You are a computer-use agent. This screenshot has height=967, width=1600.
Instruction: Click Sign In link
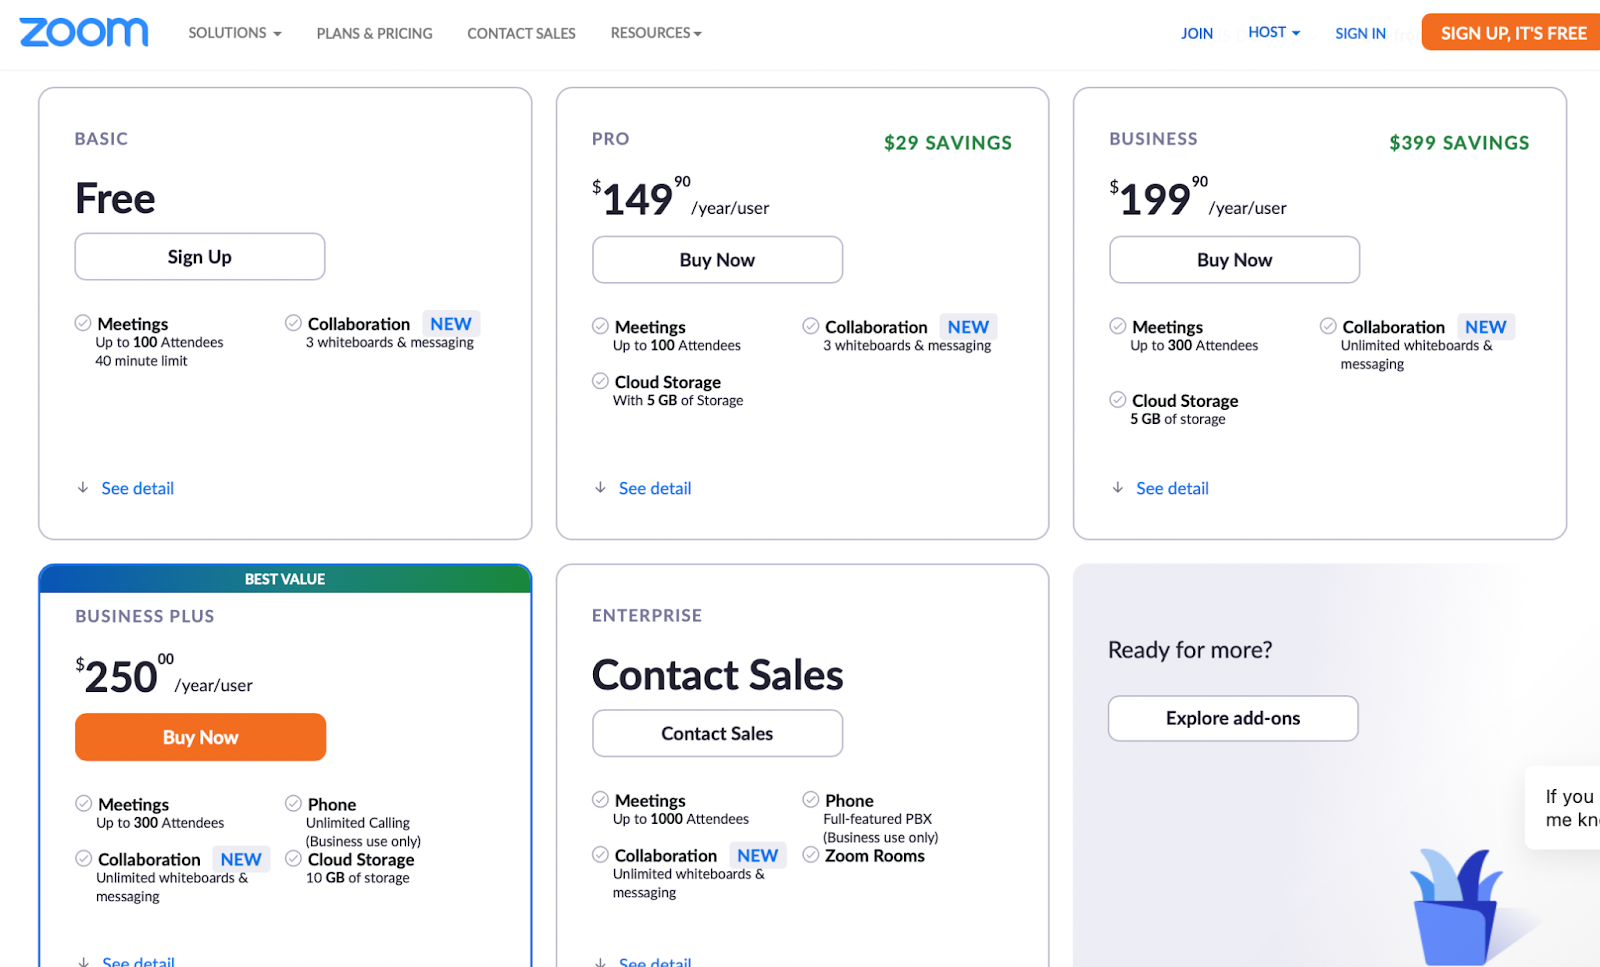click(x=1360, y=33)
